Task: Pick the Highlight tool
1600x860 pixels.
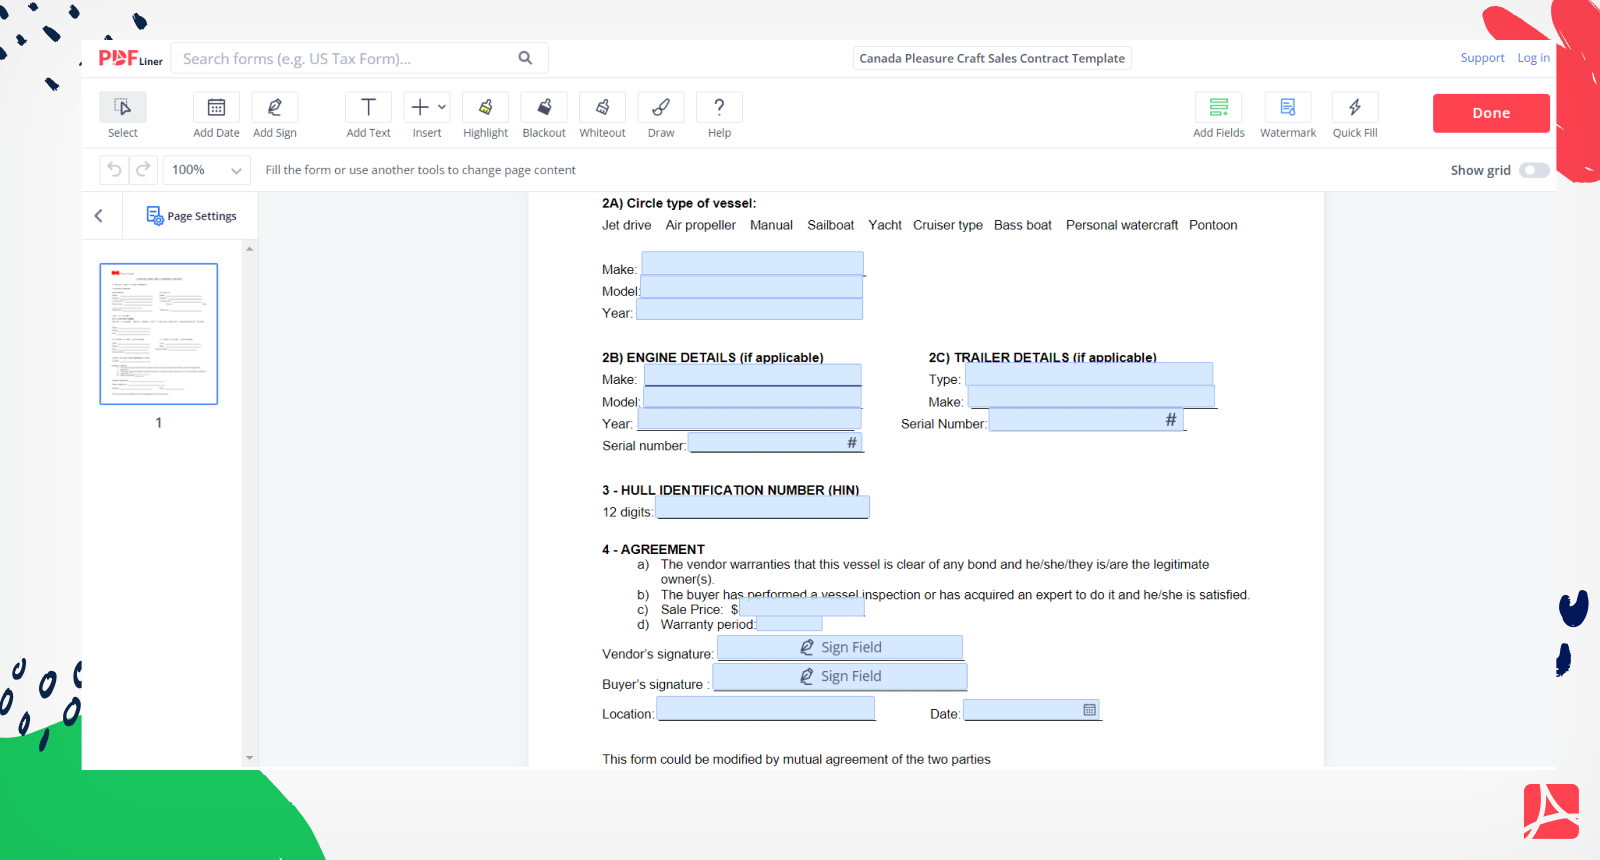Action: coord(485,115)
